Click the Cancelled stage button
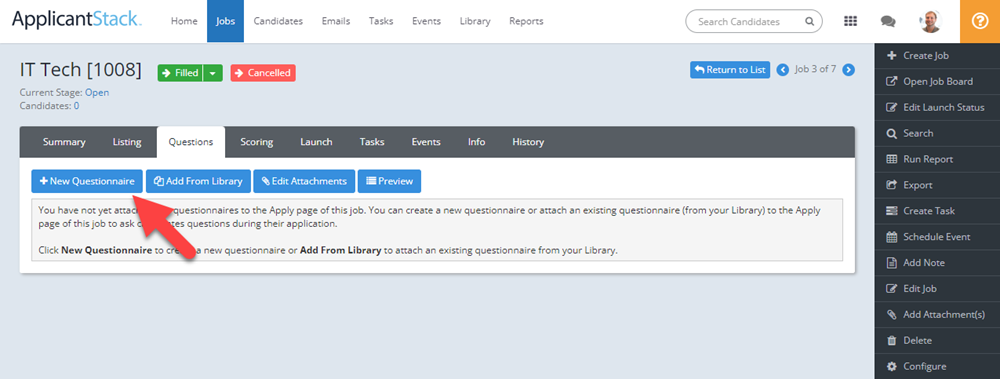Screen dimensions: 1000x379 (263, 73)
